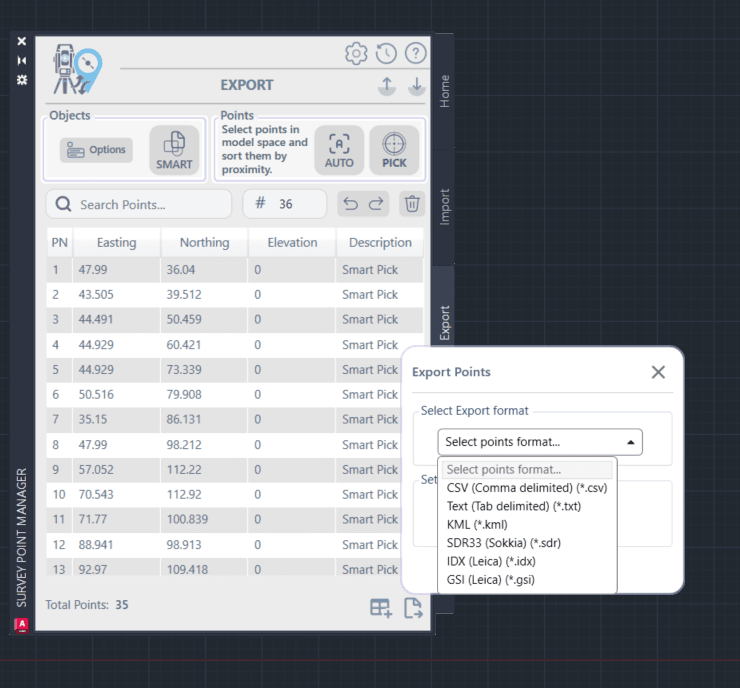Activate PICK point selection
Screen dimensions: 740x688
[x=394, y=152]
